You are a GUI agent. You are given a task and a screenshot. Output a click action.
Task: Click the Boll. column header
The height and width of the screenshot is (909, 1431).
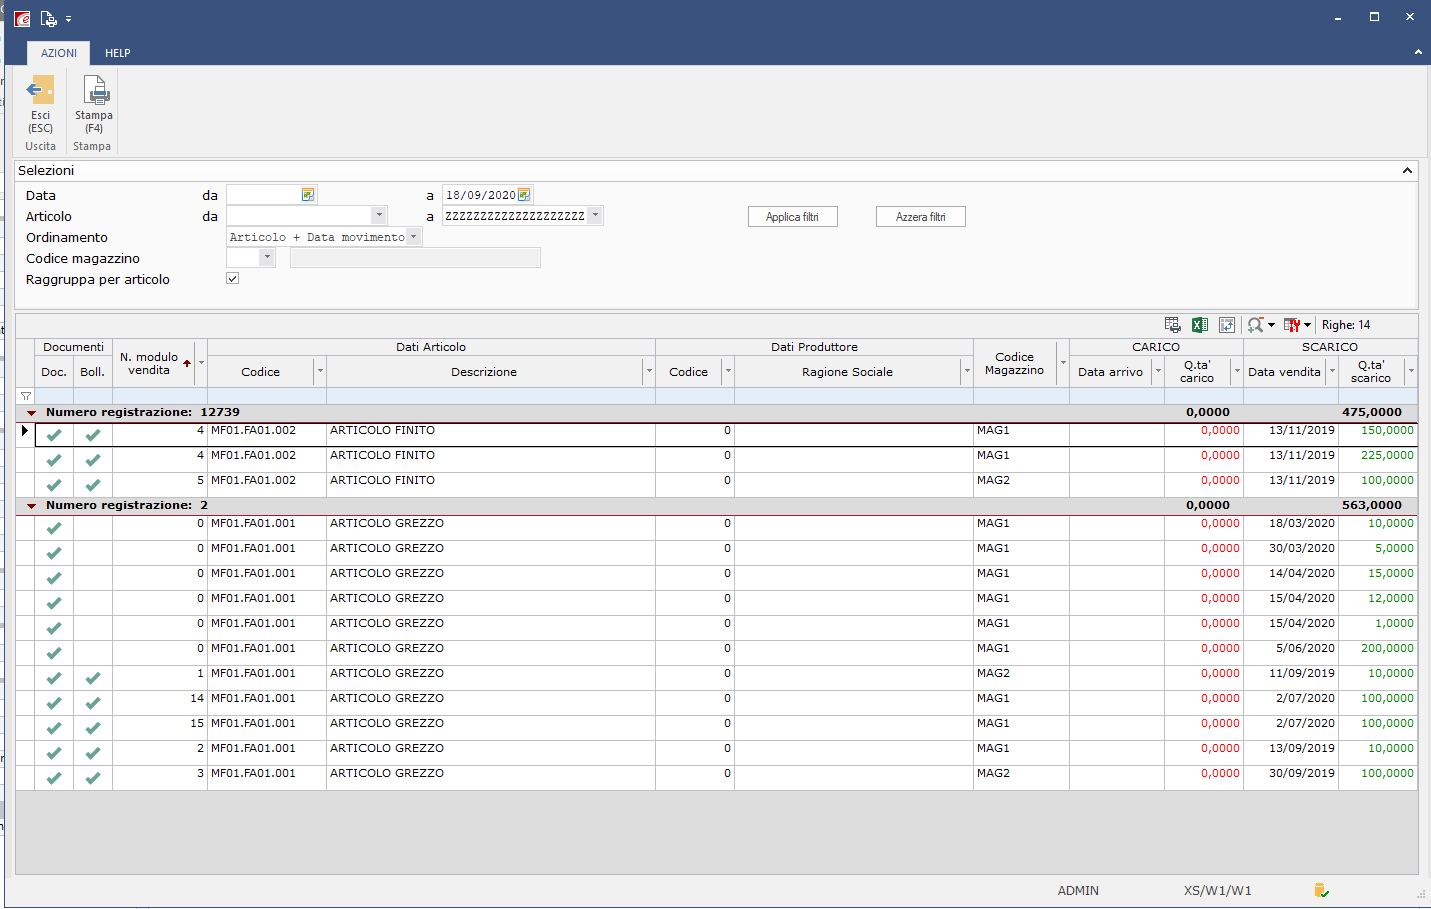coord(92,372)
